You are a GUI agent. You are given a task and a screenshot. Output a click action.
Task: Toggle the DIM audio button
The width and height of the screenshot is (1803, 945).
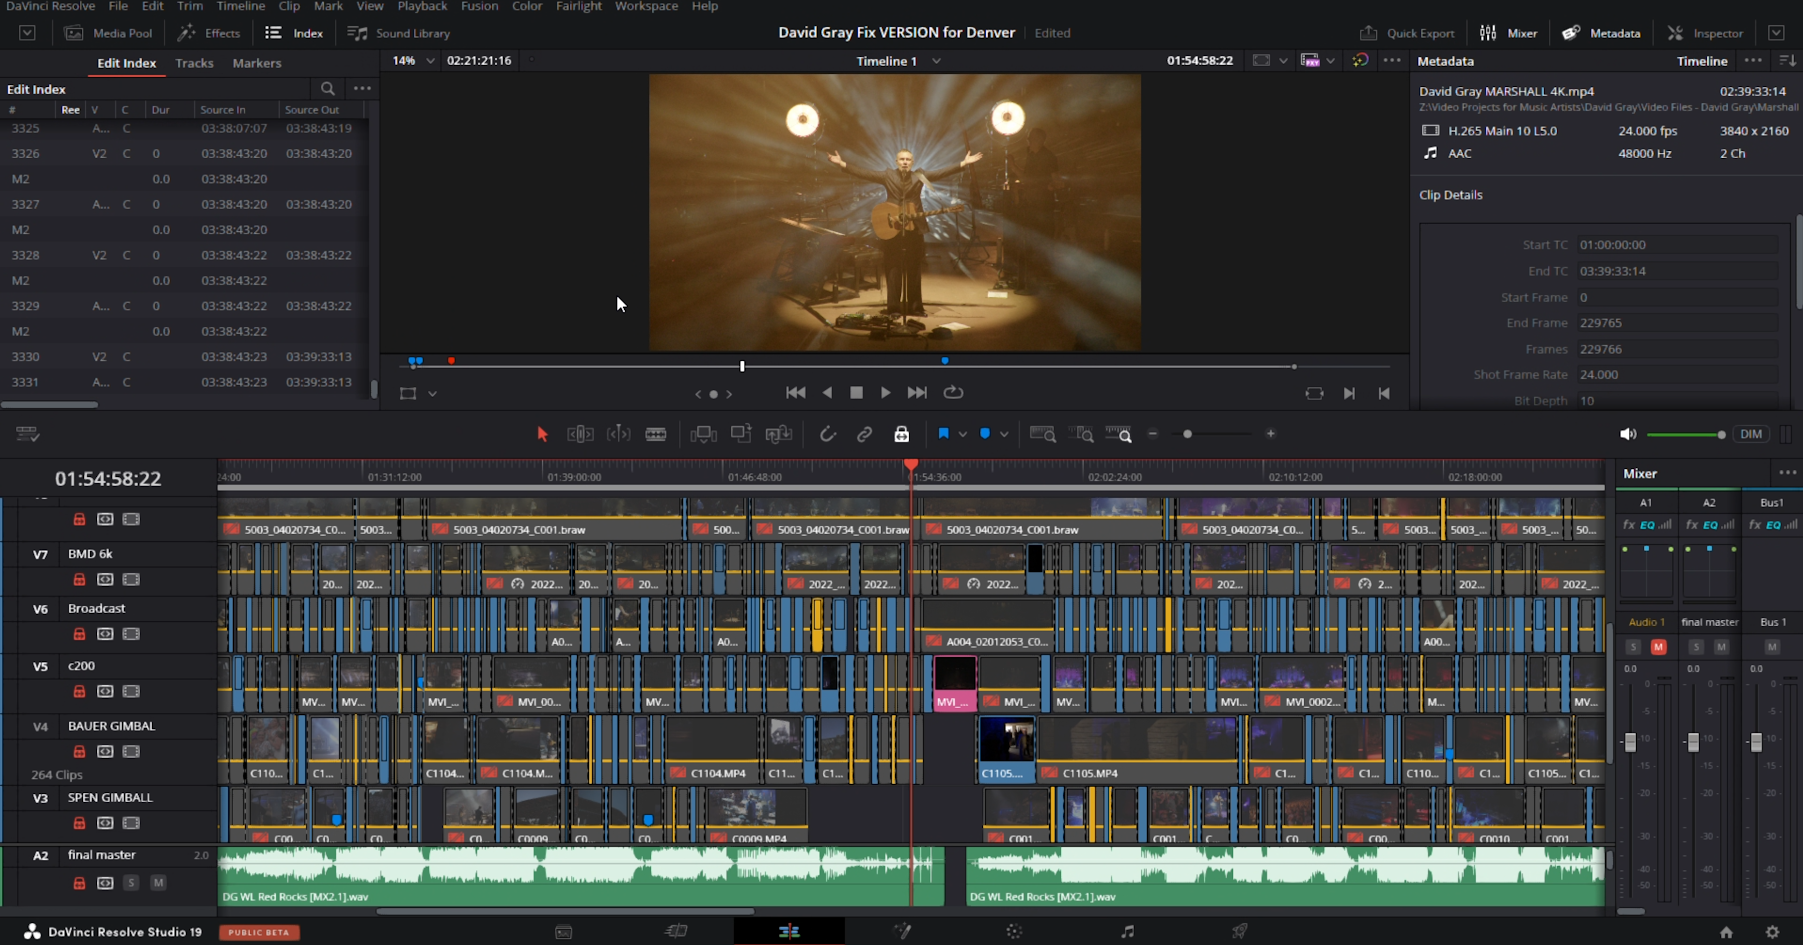click(1751, 434)
